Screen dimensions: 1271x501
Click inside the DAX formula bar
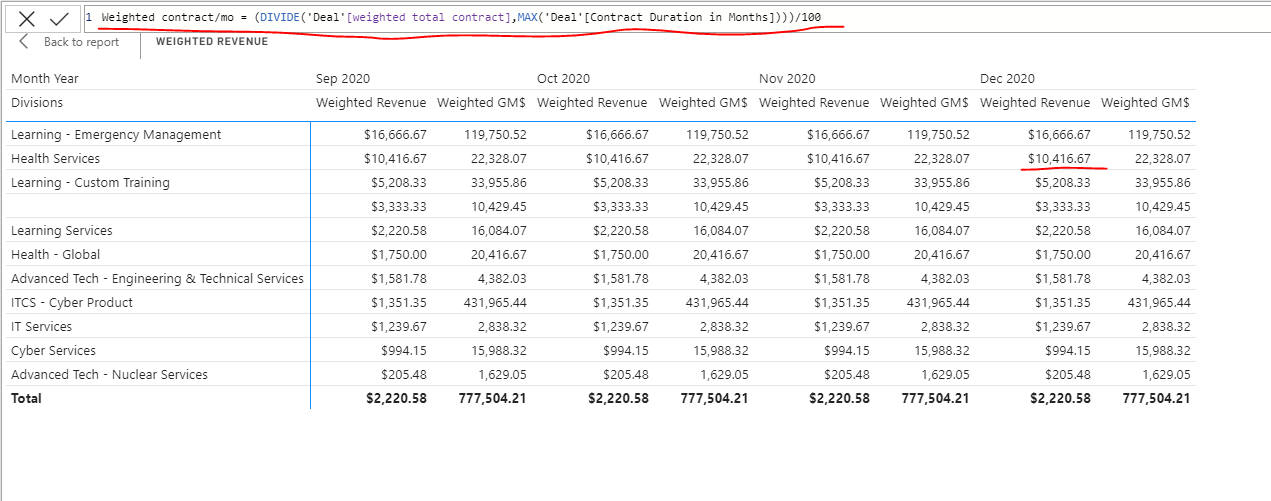click(x=675, y=17)
